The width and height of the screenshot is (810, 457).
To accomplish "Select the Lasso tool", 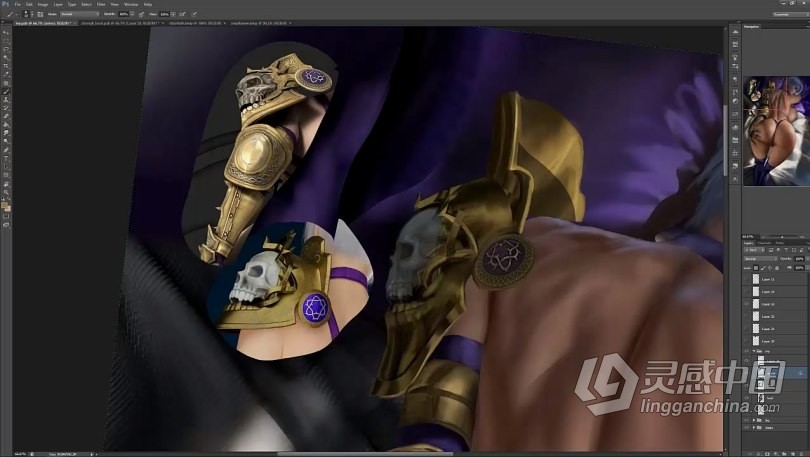I will click(6, 49).
